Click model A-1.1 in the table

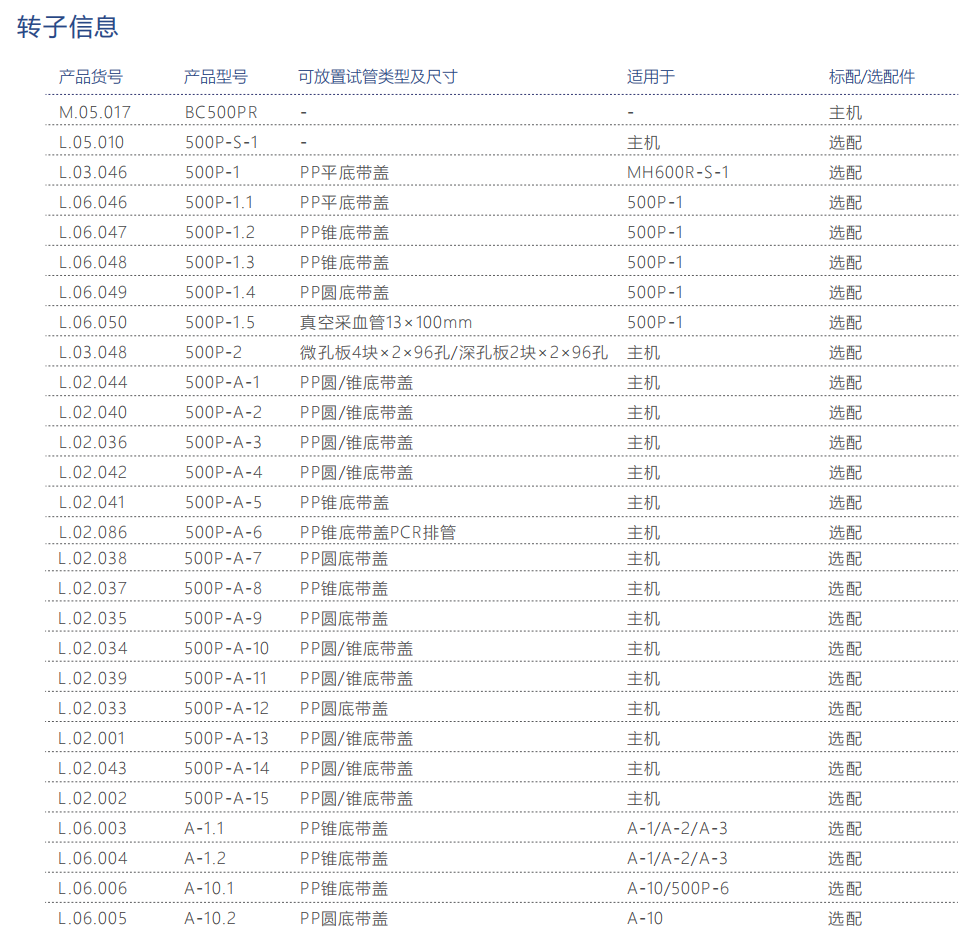click(205, 829)
